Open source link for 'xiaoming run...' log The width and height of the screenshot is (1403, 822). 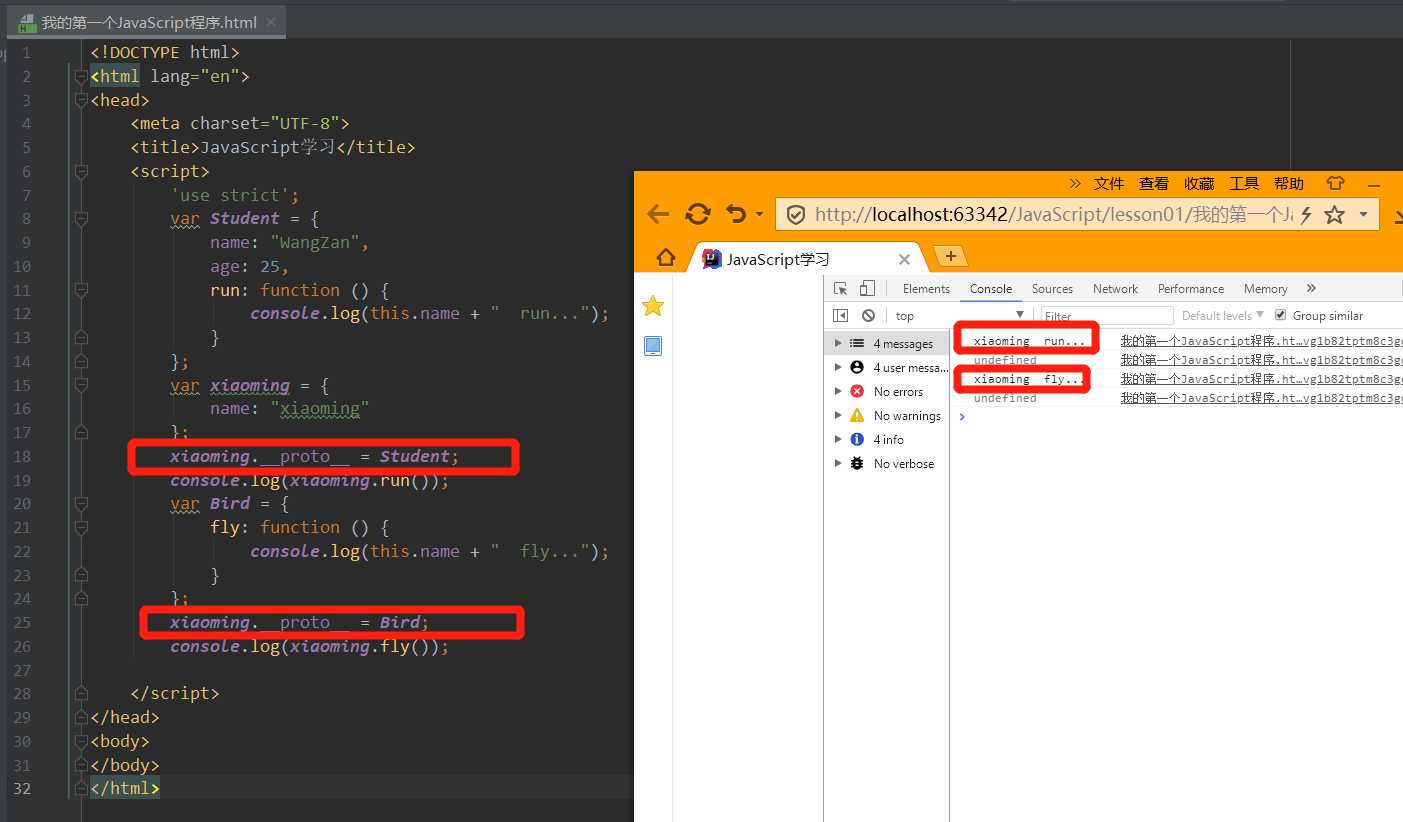point(1261,341)
